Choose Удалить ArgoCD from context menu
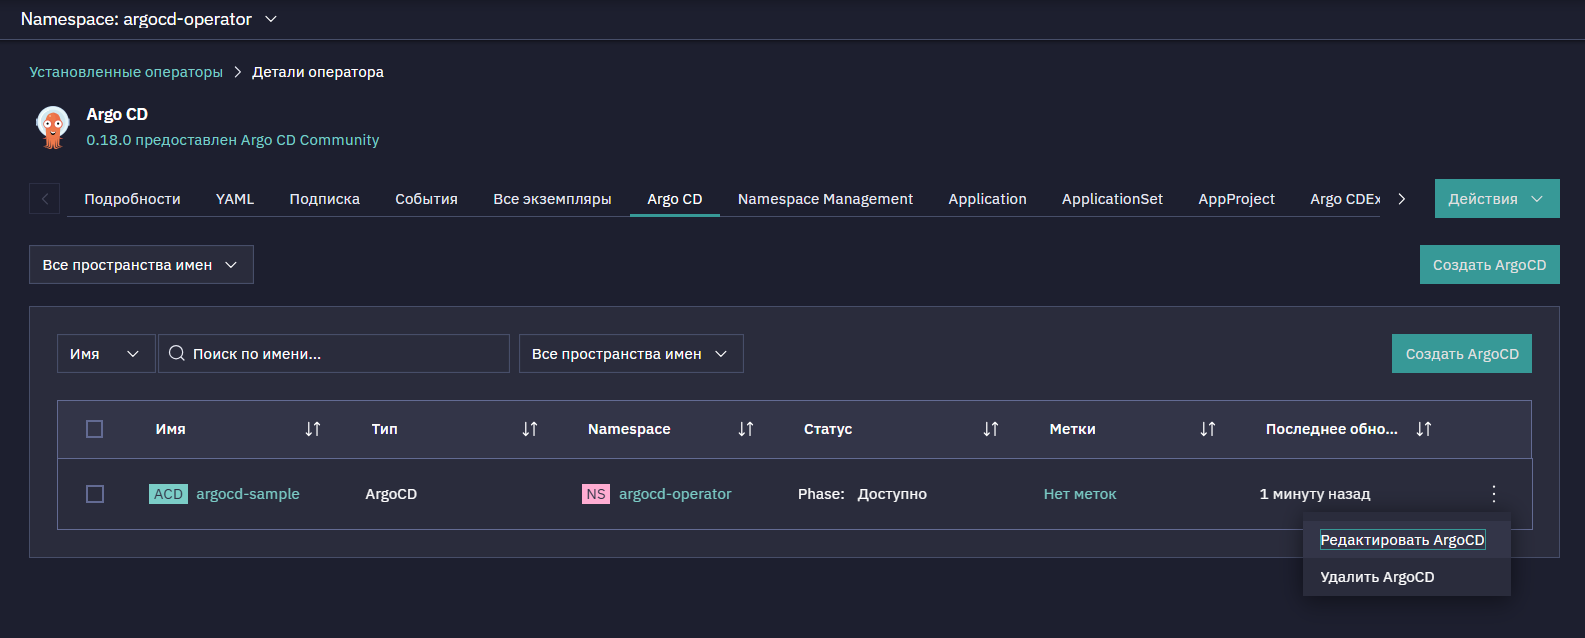Screen dimensions: 1585x638 1406,577
